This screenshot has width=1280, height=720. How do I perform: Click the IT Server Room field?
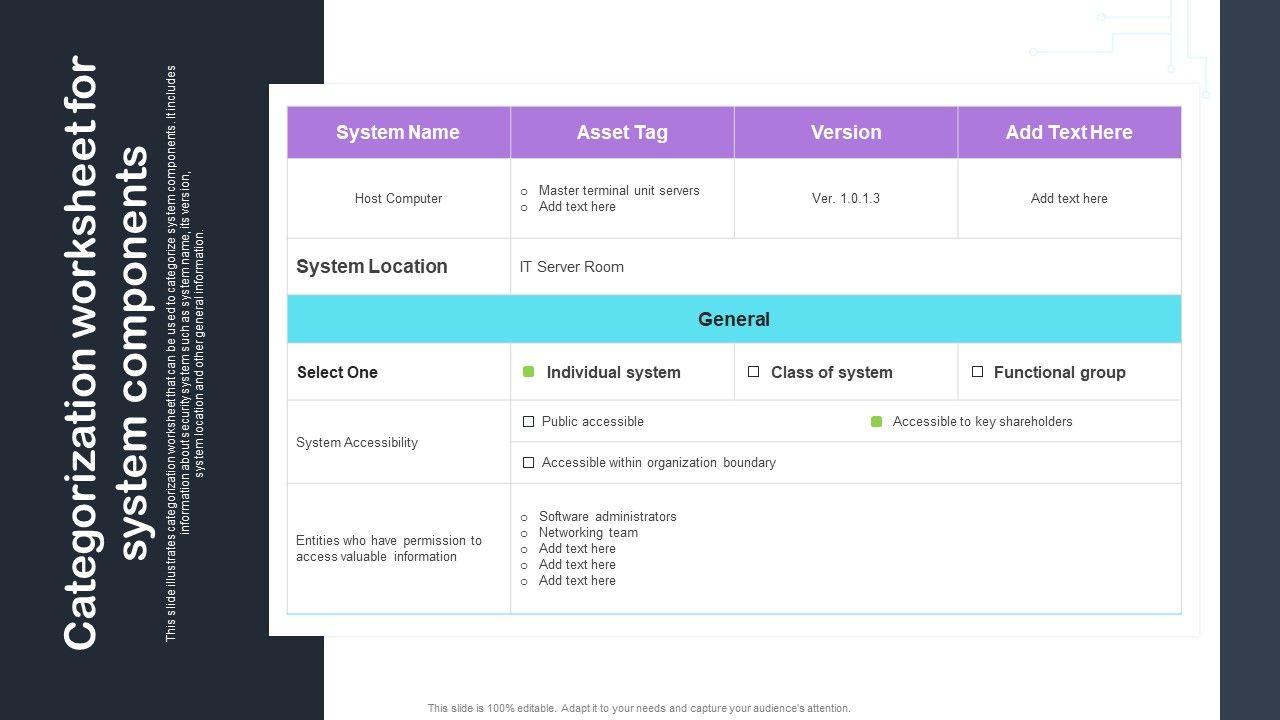(x=572, y=267)
